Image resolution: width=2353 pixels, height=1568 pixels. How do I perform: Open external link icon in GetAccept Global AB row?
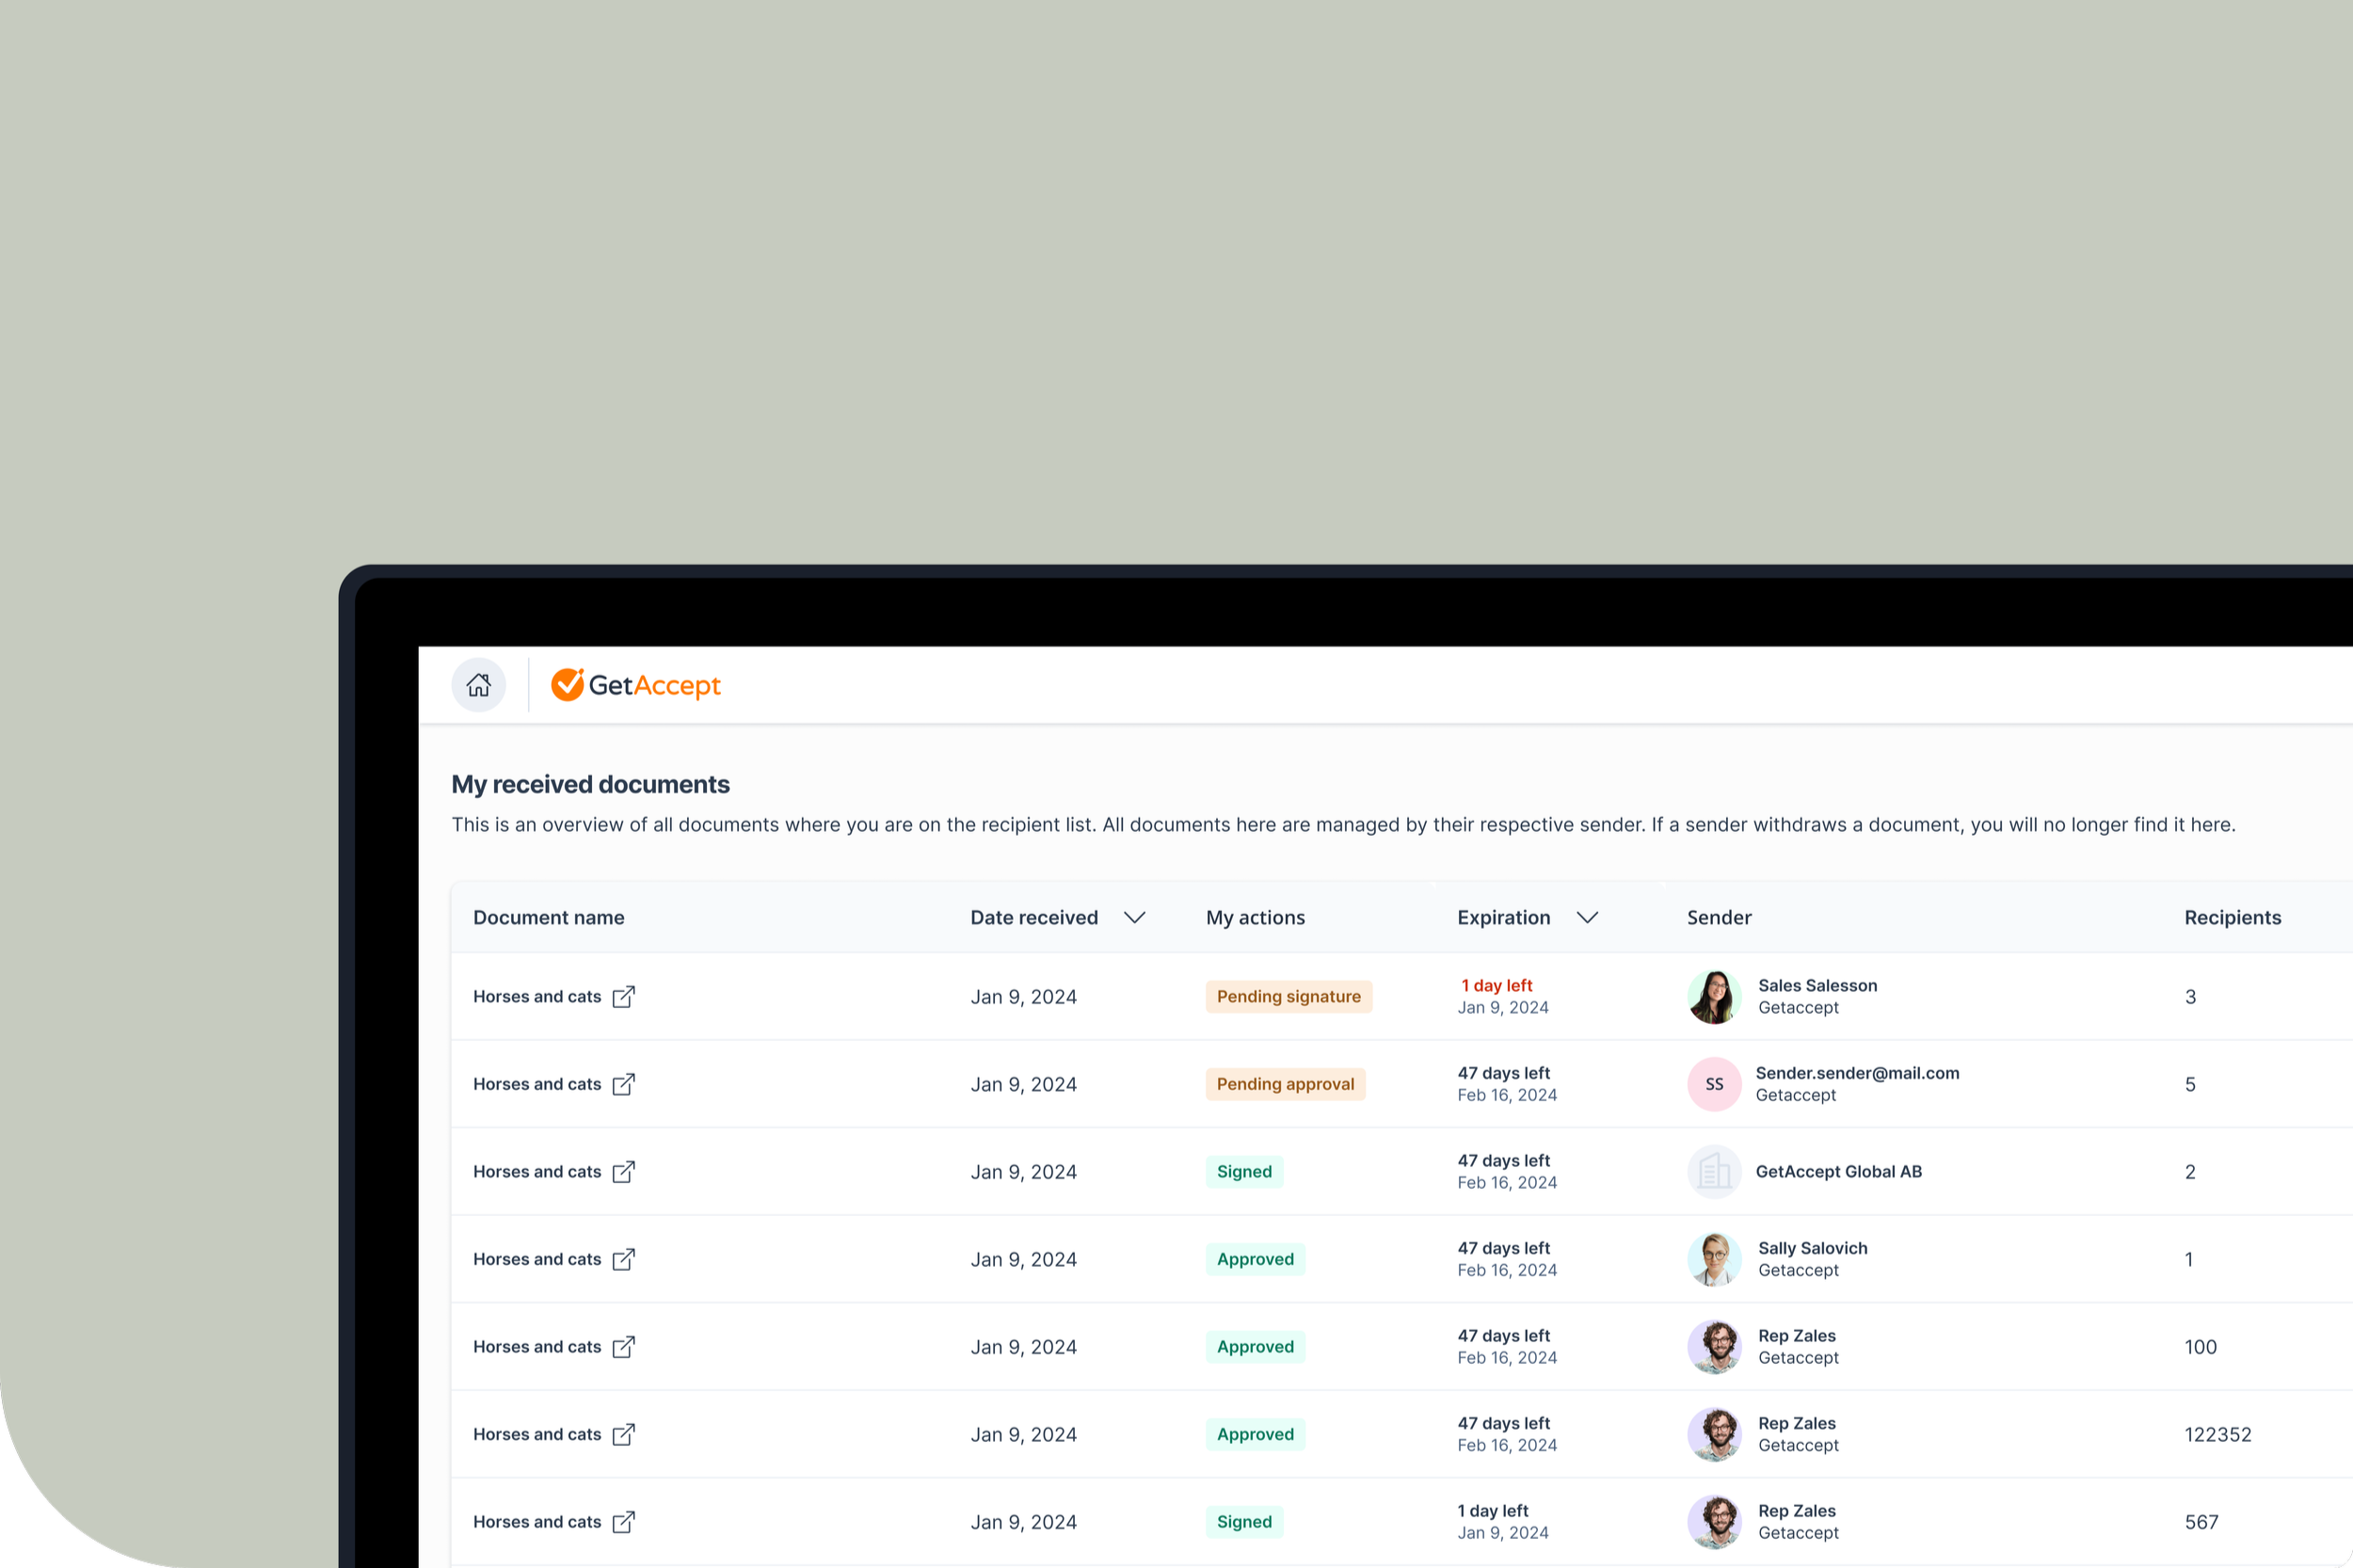[623, 1172]
